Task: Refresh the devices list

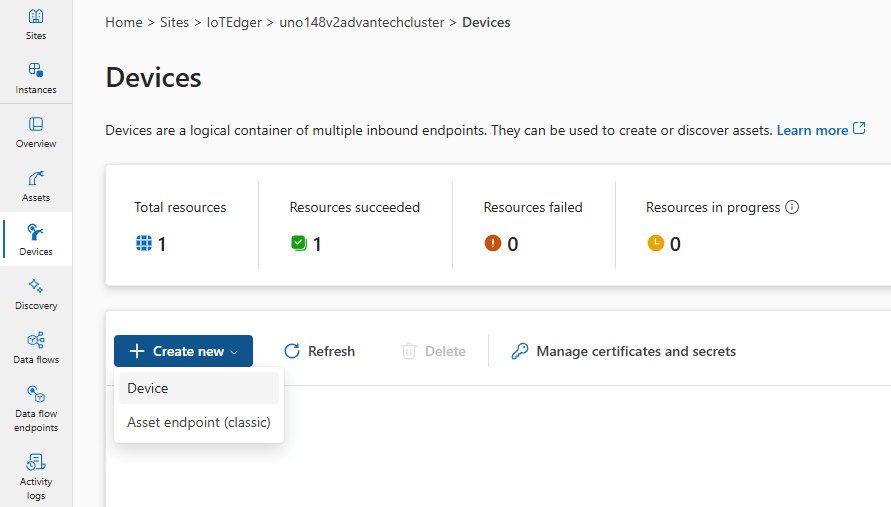Action: (320, 351)
